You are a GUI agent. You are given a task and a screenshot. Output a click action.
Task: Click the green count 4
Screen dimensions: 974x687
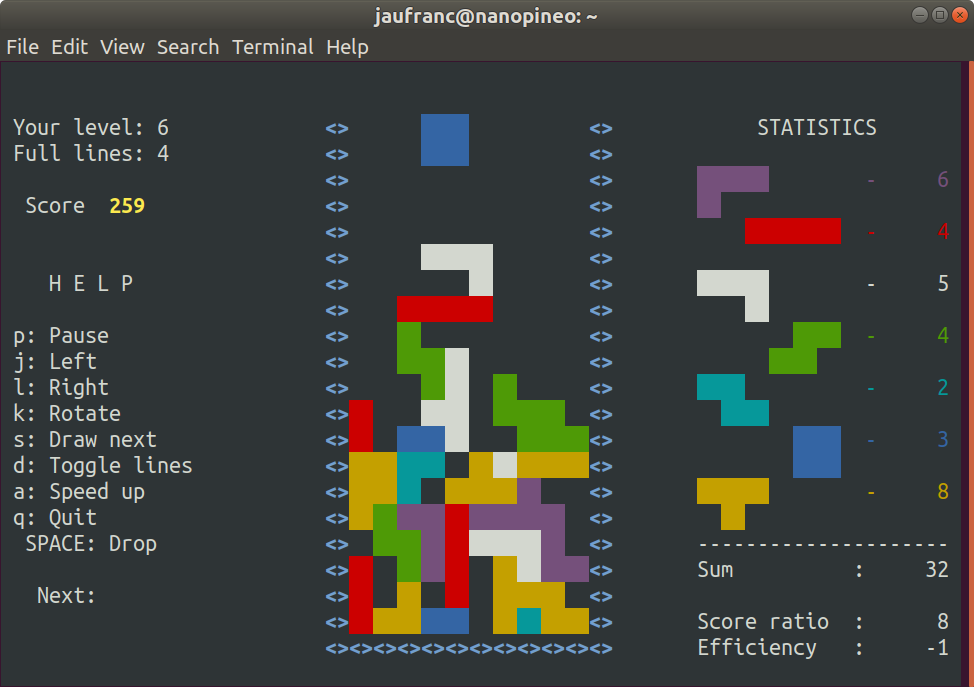tap(943, 335)
